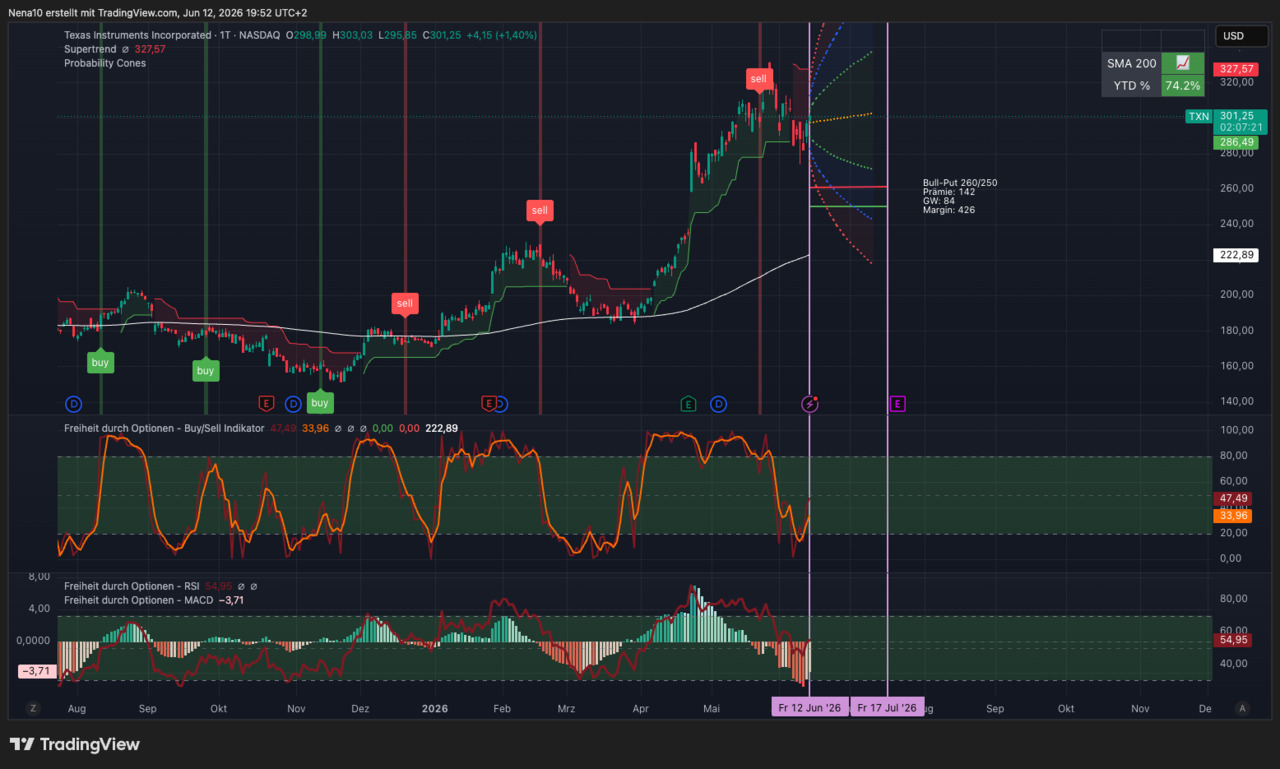This screenshot has height=769, width=1280.
Task: Select the Supertrend indicator legend
Action: [x=90, y=49]
